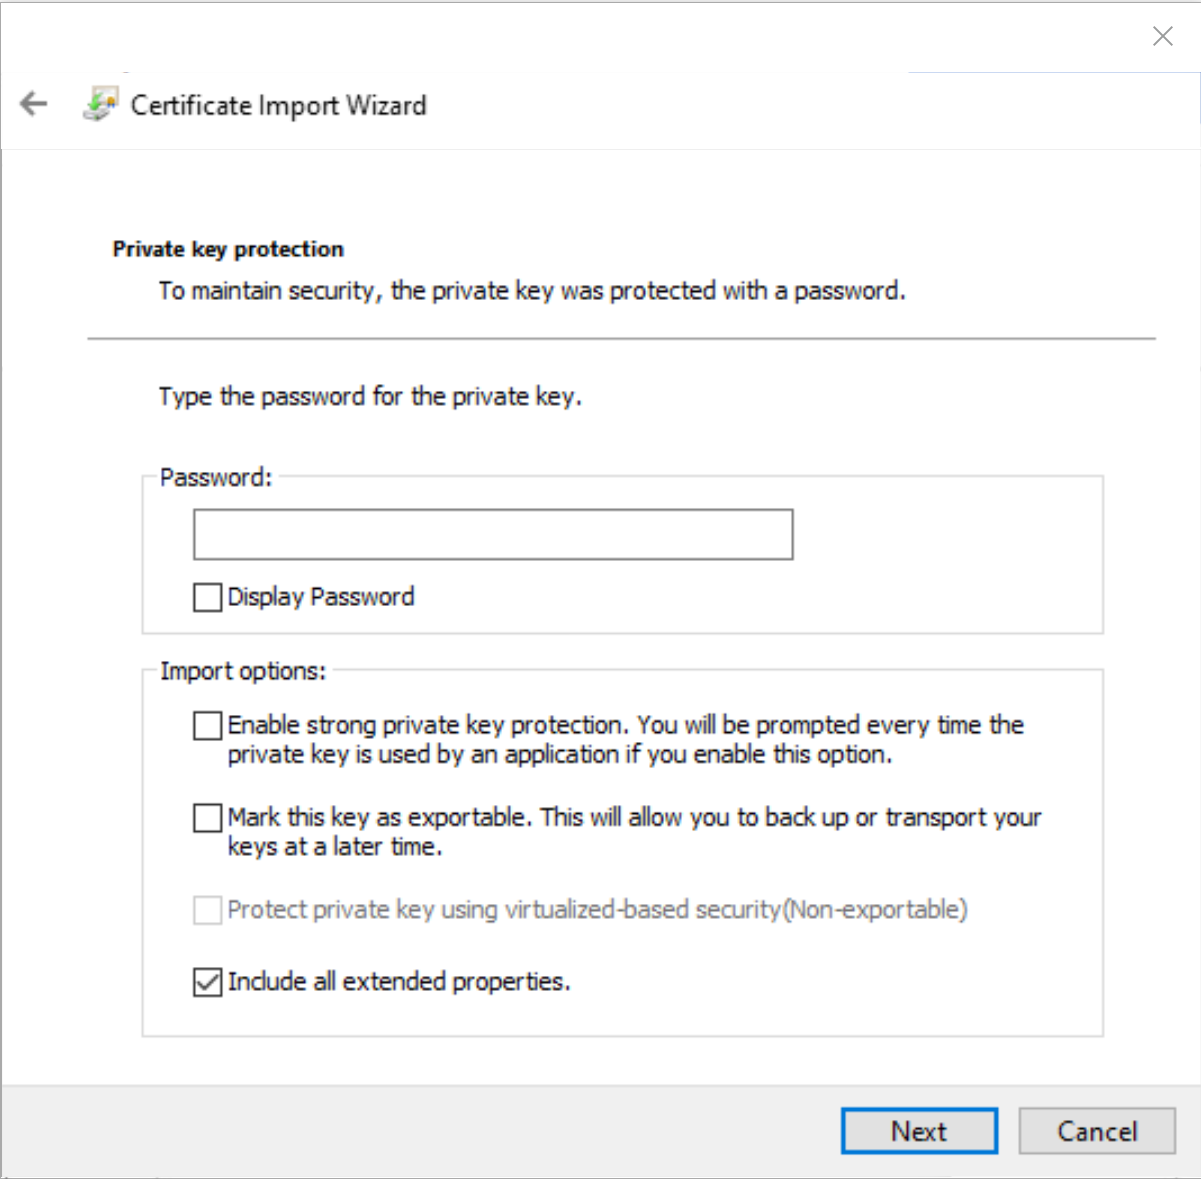This screenshot has width=1201, height=1179.
Task: Go back using the back arrow
Action: (34, 104)
